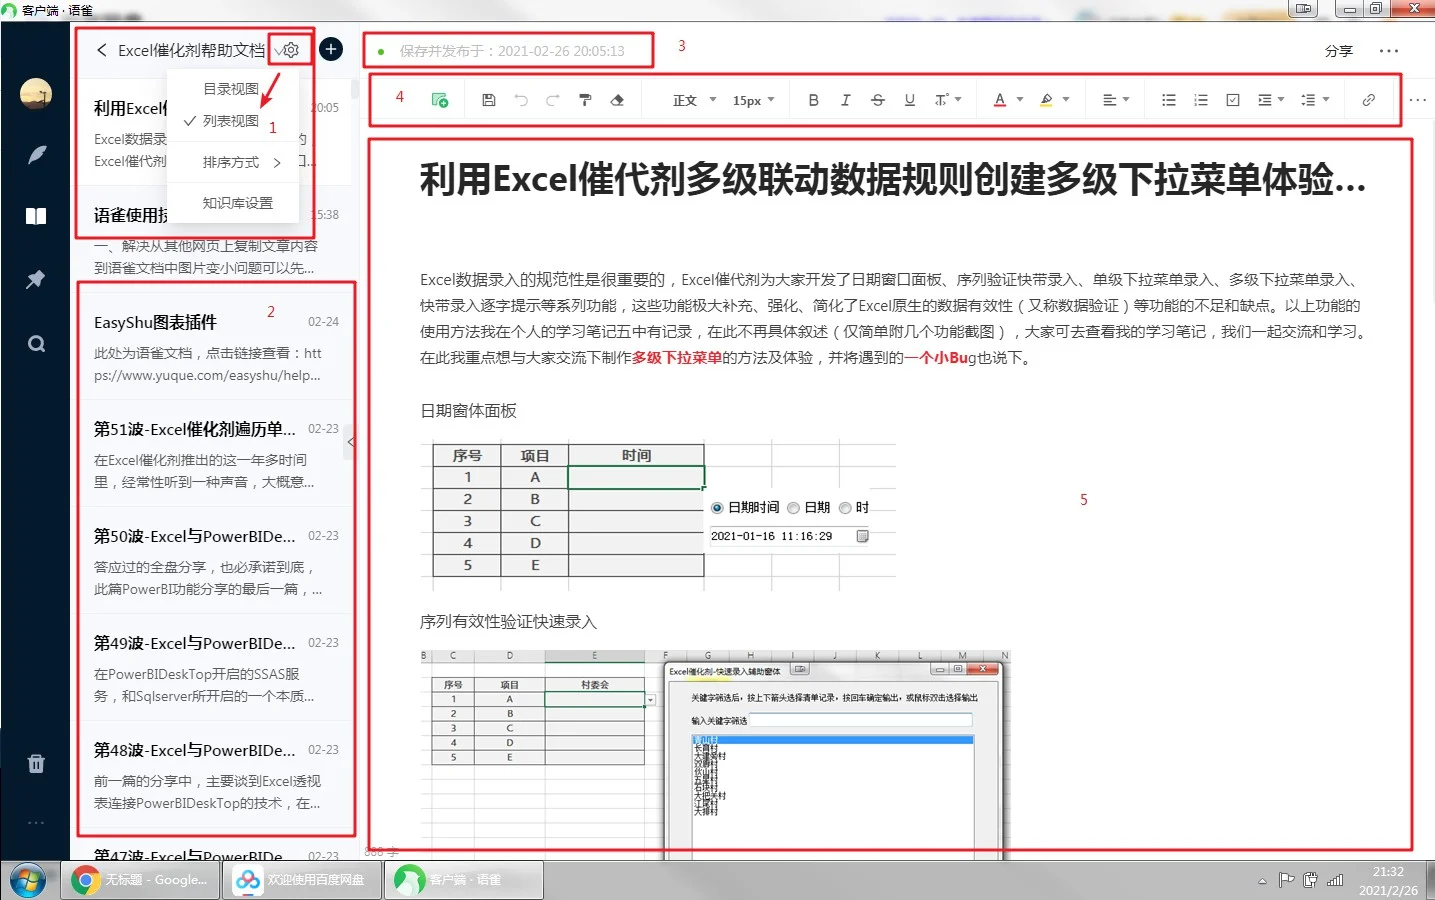The width and height of the screenshot is (1435, 900).
Task: Choose the checked 列表视图 menu item
Action: click(231, 121)
